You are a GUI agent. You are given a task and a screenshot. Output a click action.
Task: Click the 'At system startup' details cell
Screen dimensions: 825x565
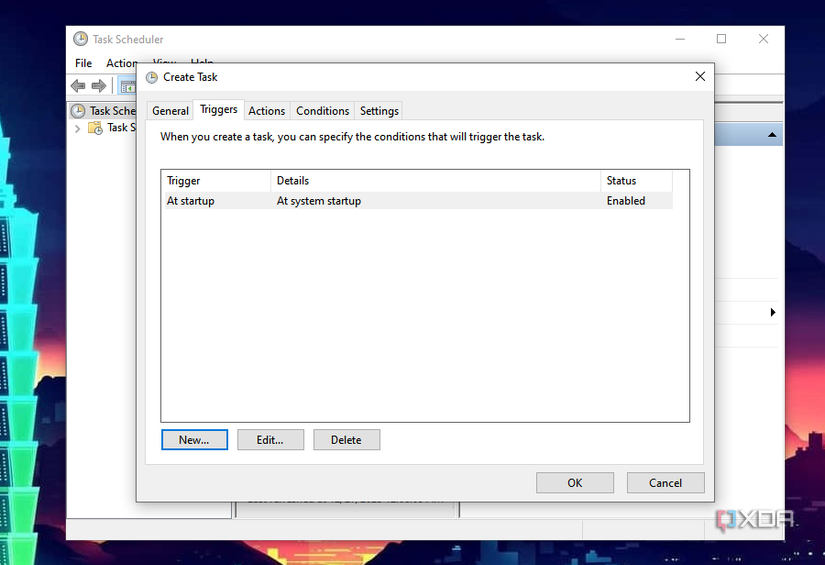(x=319, y=201)
